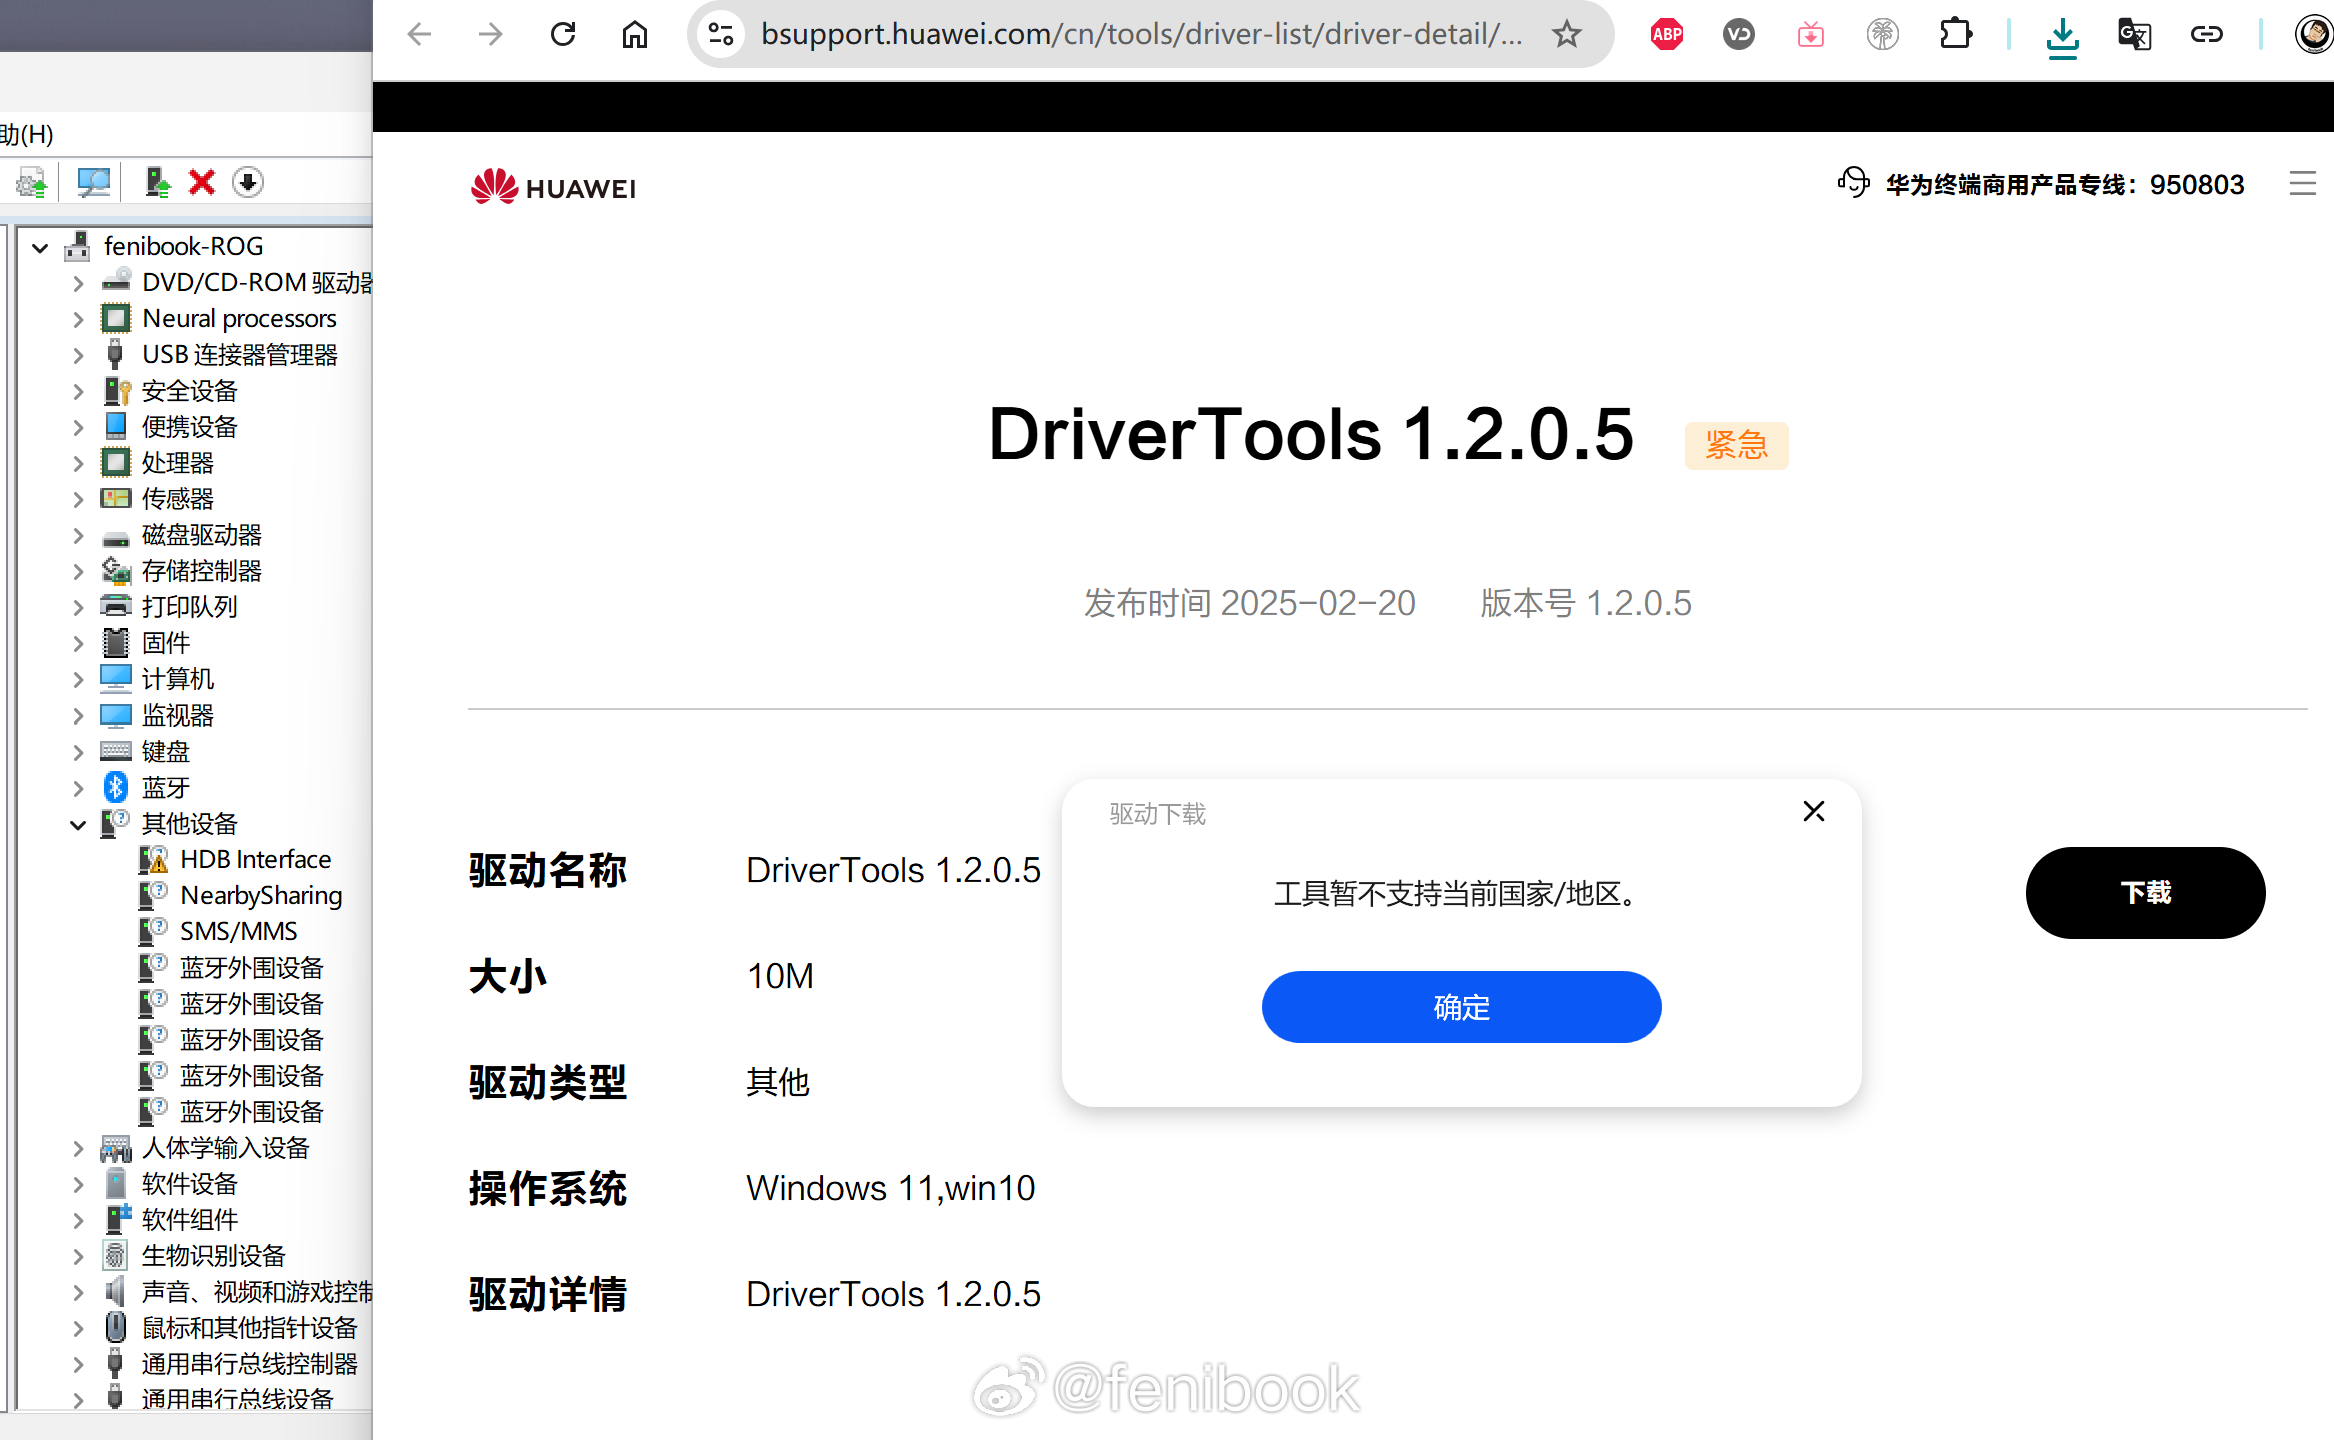Click the Device Manager properties icon
Image resolution: width=2334 pixels, height=1440 pixels.
click(31, 183)
